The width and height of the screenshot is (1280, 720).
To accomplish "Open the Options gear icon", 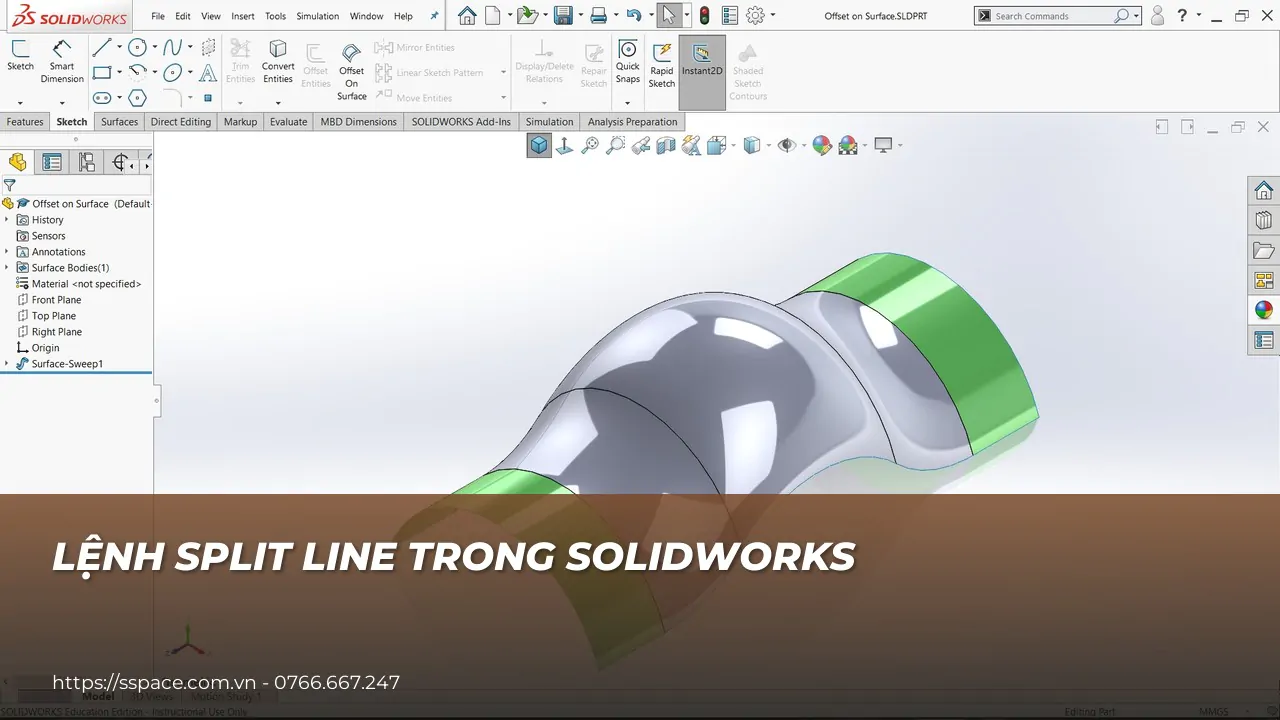I will [x=756, y=15].
